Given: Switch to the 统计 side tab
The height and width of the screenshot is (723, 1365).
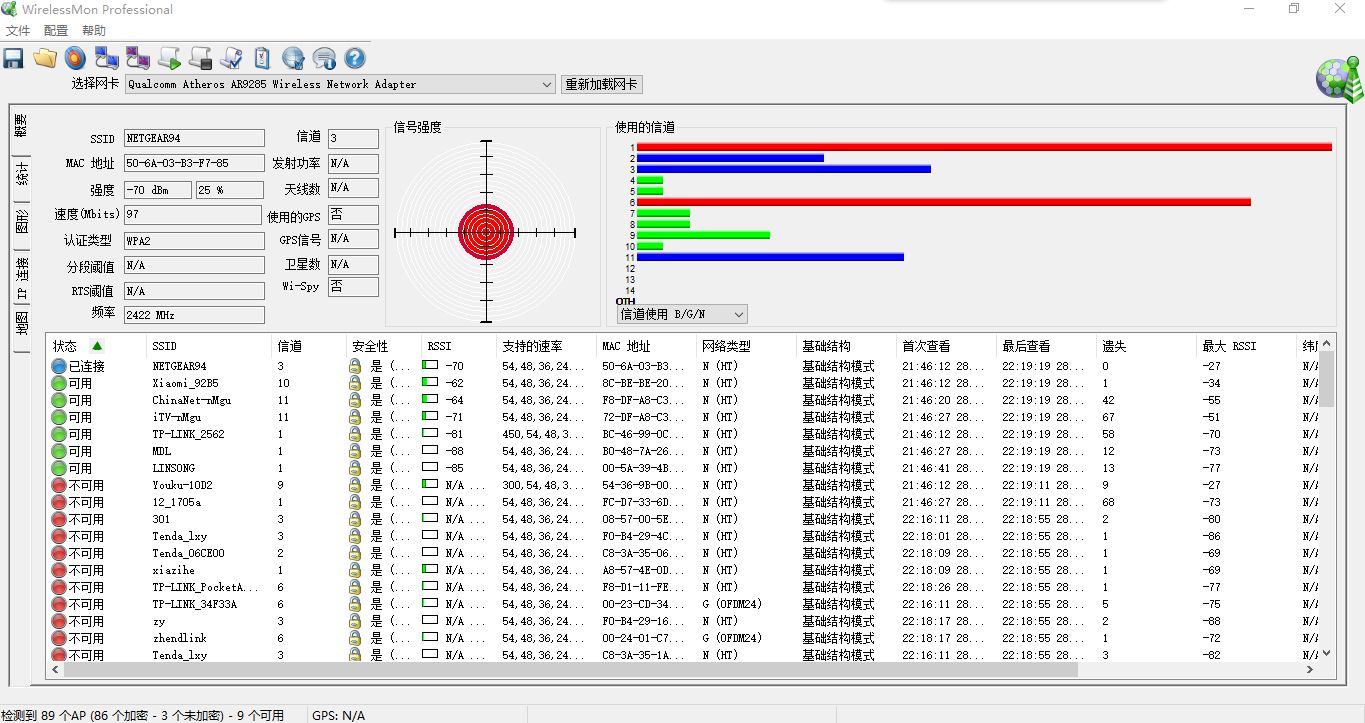Looking at the screenshot, I should coord(21,175).
